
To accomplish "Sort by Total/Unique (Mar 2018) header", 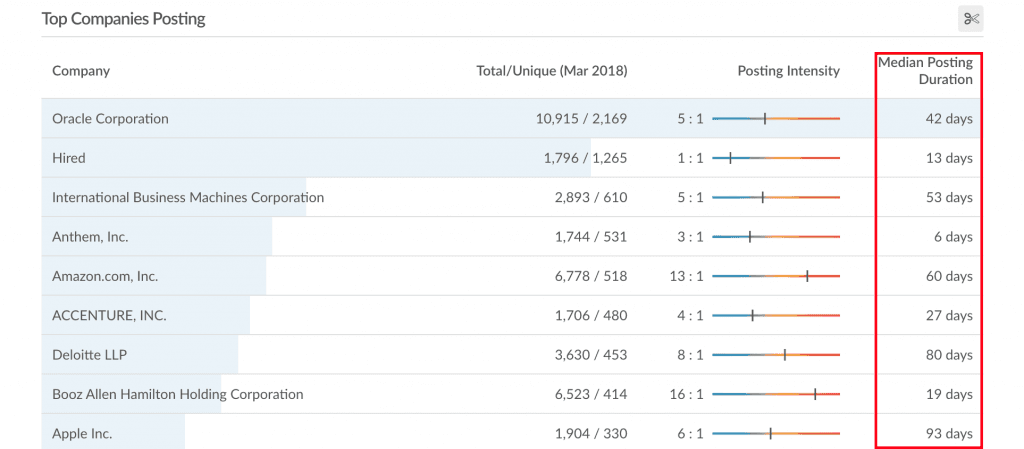I will pyautogui.click(x=552, y=71).
